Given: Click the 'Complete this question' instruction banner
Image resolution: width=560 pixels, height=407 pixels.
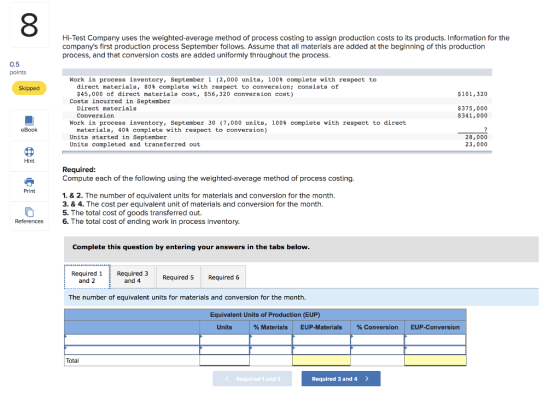Looking at the screenshot, I should (x=301, y=249).
